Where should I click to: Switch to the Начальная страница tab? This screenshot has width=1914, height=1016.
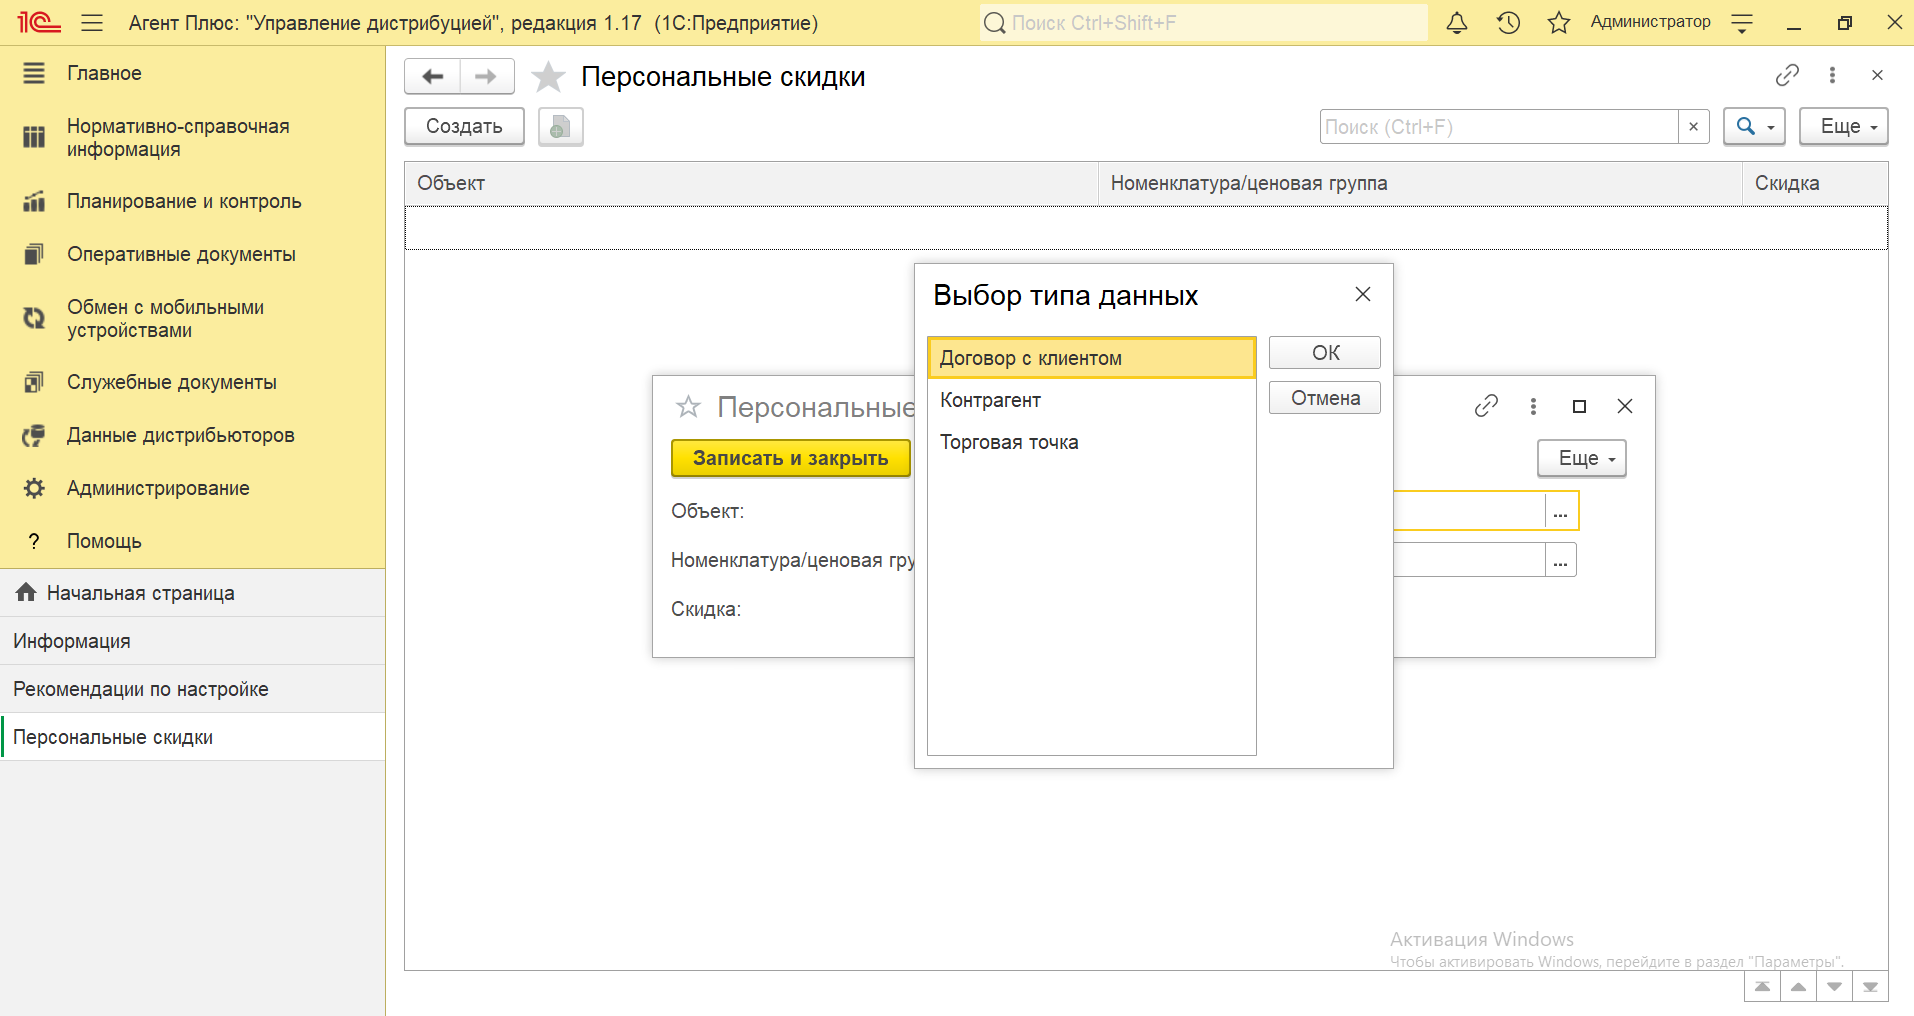(140, 593)
